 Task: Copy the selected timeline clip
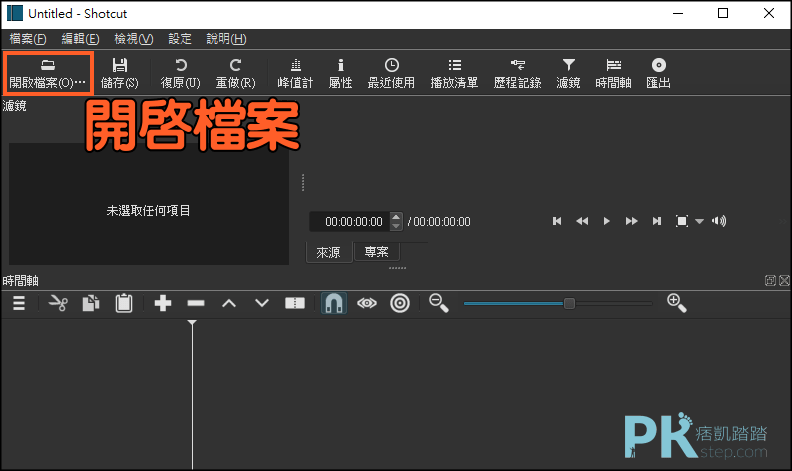click(91, 303)
